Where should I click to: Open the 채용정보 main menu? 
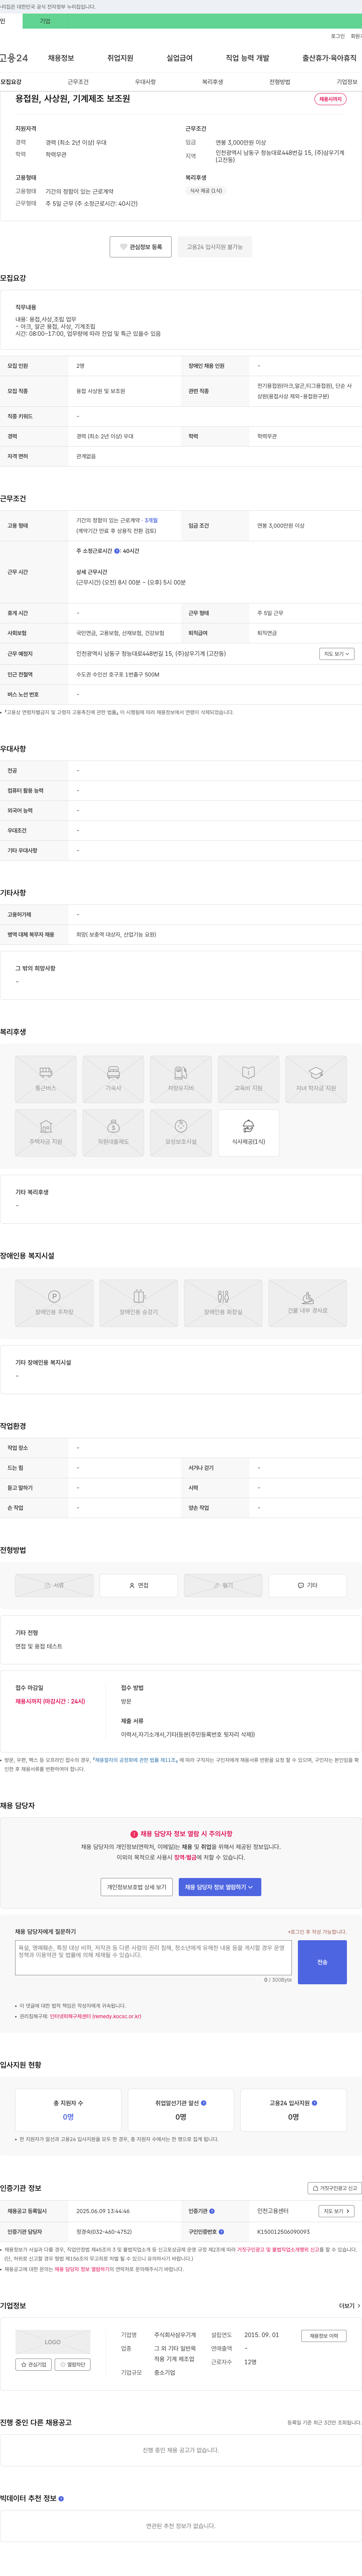61,58
